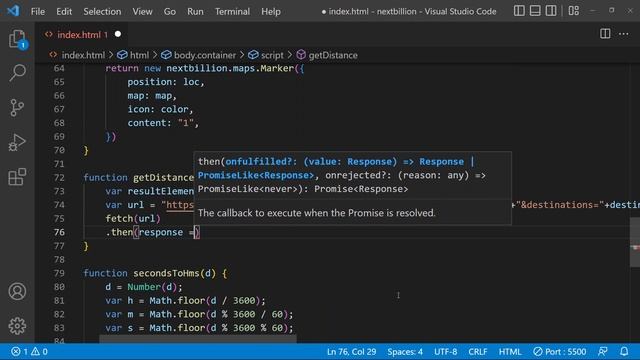Open the Help menu
This screenshot has height=360, width=640.
coord(271,11)
